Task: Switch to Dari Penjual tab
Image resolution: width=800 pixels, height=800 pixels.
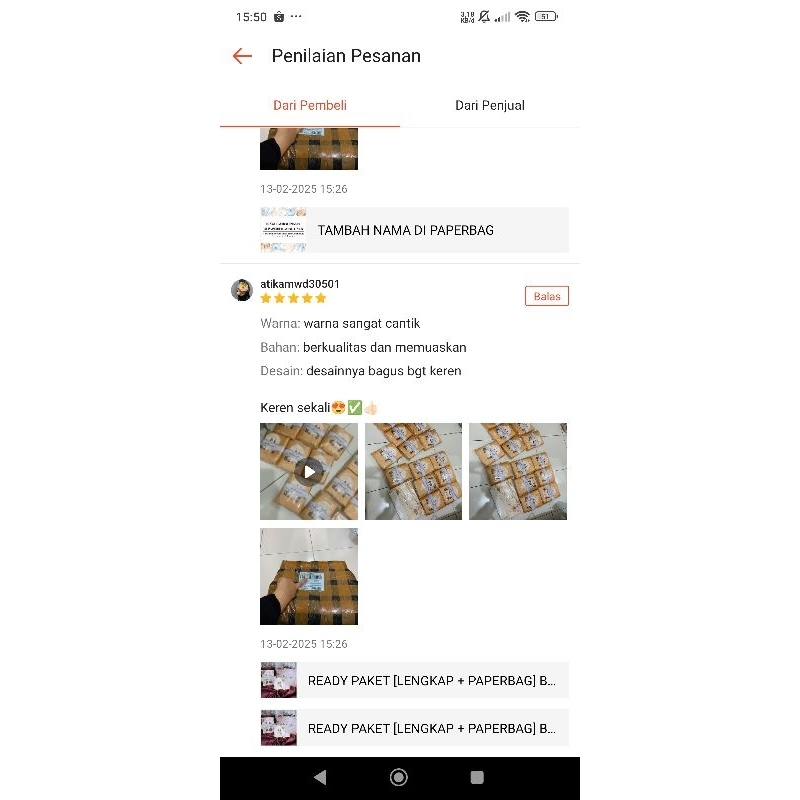Action: coord(490,106)
